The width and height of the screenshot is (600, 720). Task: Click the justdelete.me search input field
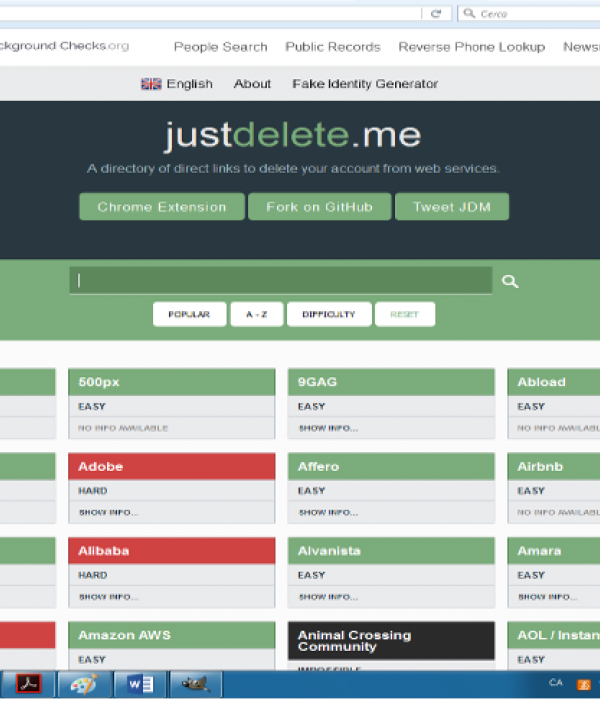point(280,281)
